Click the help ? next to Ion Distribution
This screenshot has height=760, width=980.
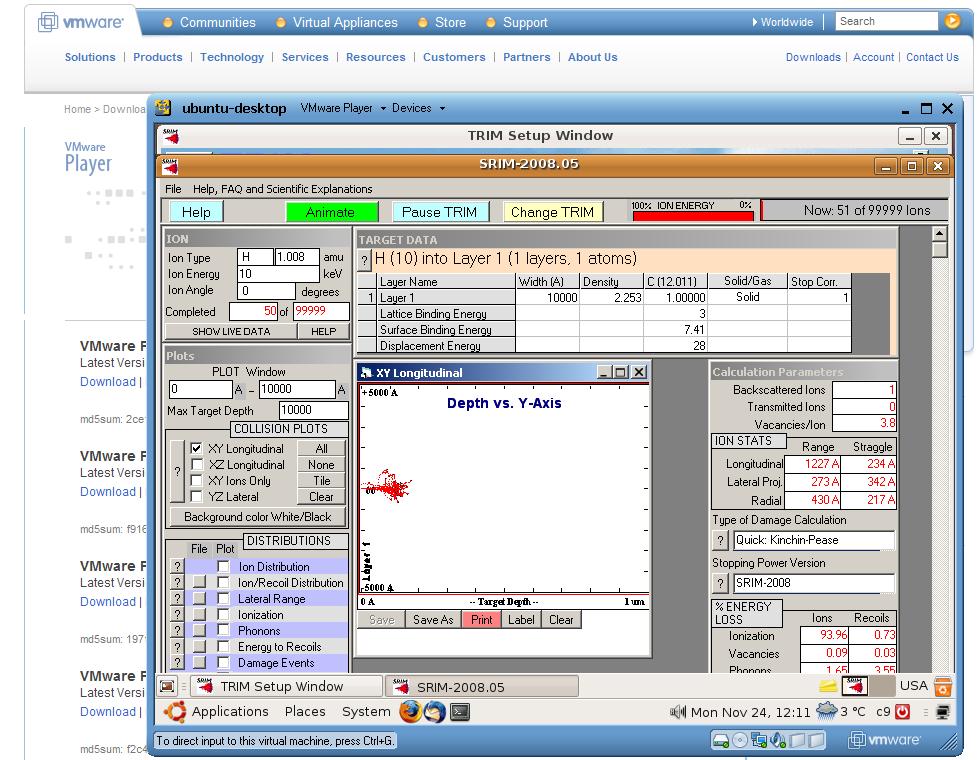click(x=178, y=566)
